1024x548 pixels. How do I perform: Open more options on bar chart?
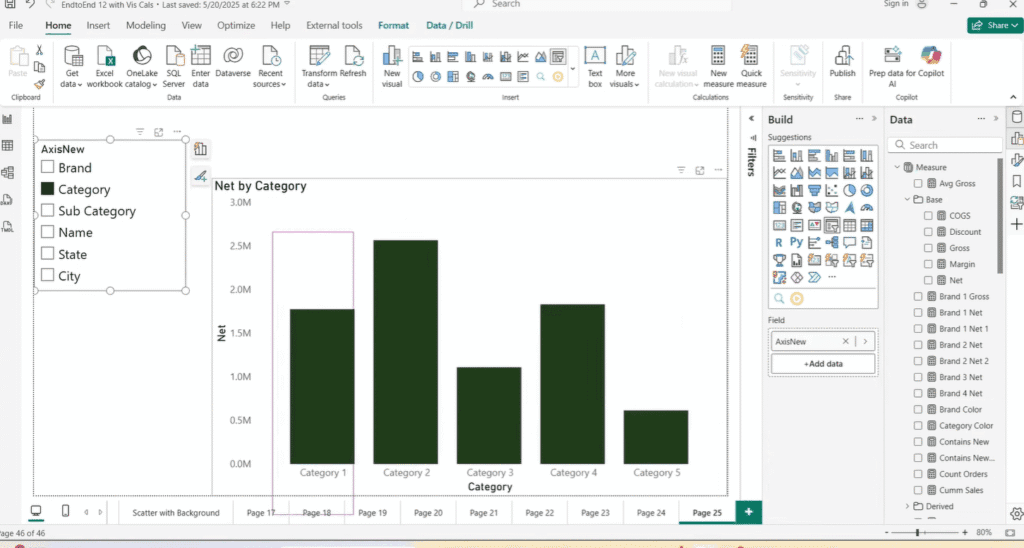[x=718, y=170]
